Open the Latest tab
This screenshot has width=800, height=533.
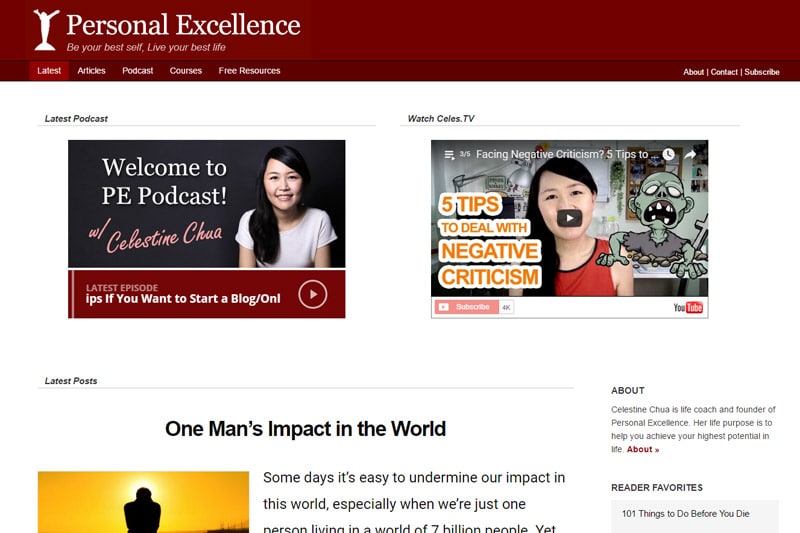coord(49,71)
